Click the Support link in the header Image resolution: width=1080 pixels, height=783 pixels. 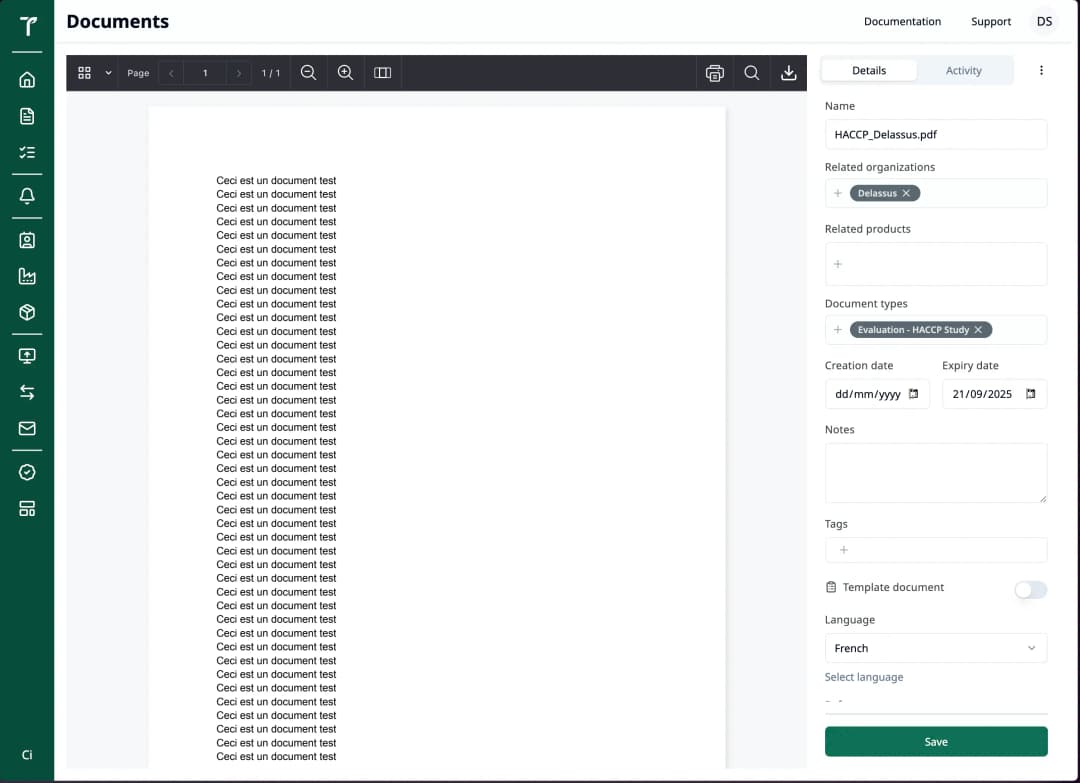coord(991,21)
